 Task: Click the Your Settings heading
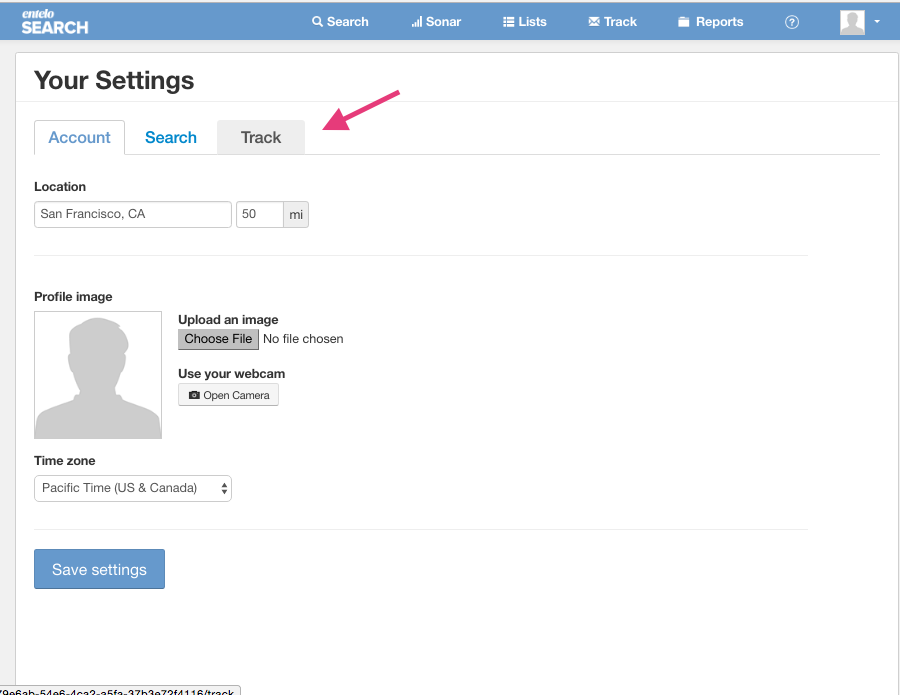tap(114, 80)
